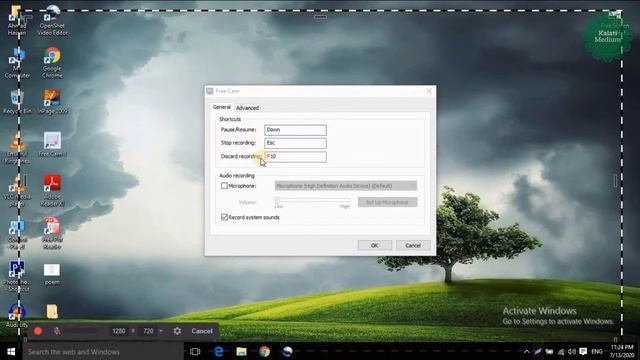This screenshot has height=360, width=640.
Task: Dismiss the dialog with Cancel button
Action: 413,245
